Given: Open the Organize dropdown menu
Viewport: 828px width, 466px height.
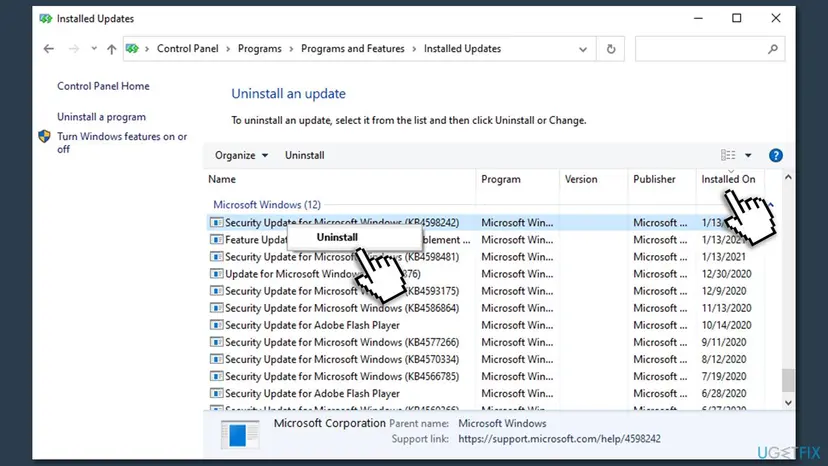Looking at the screenshot, I should point(241,155).
